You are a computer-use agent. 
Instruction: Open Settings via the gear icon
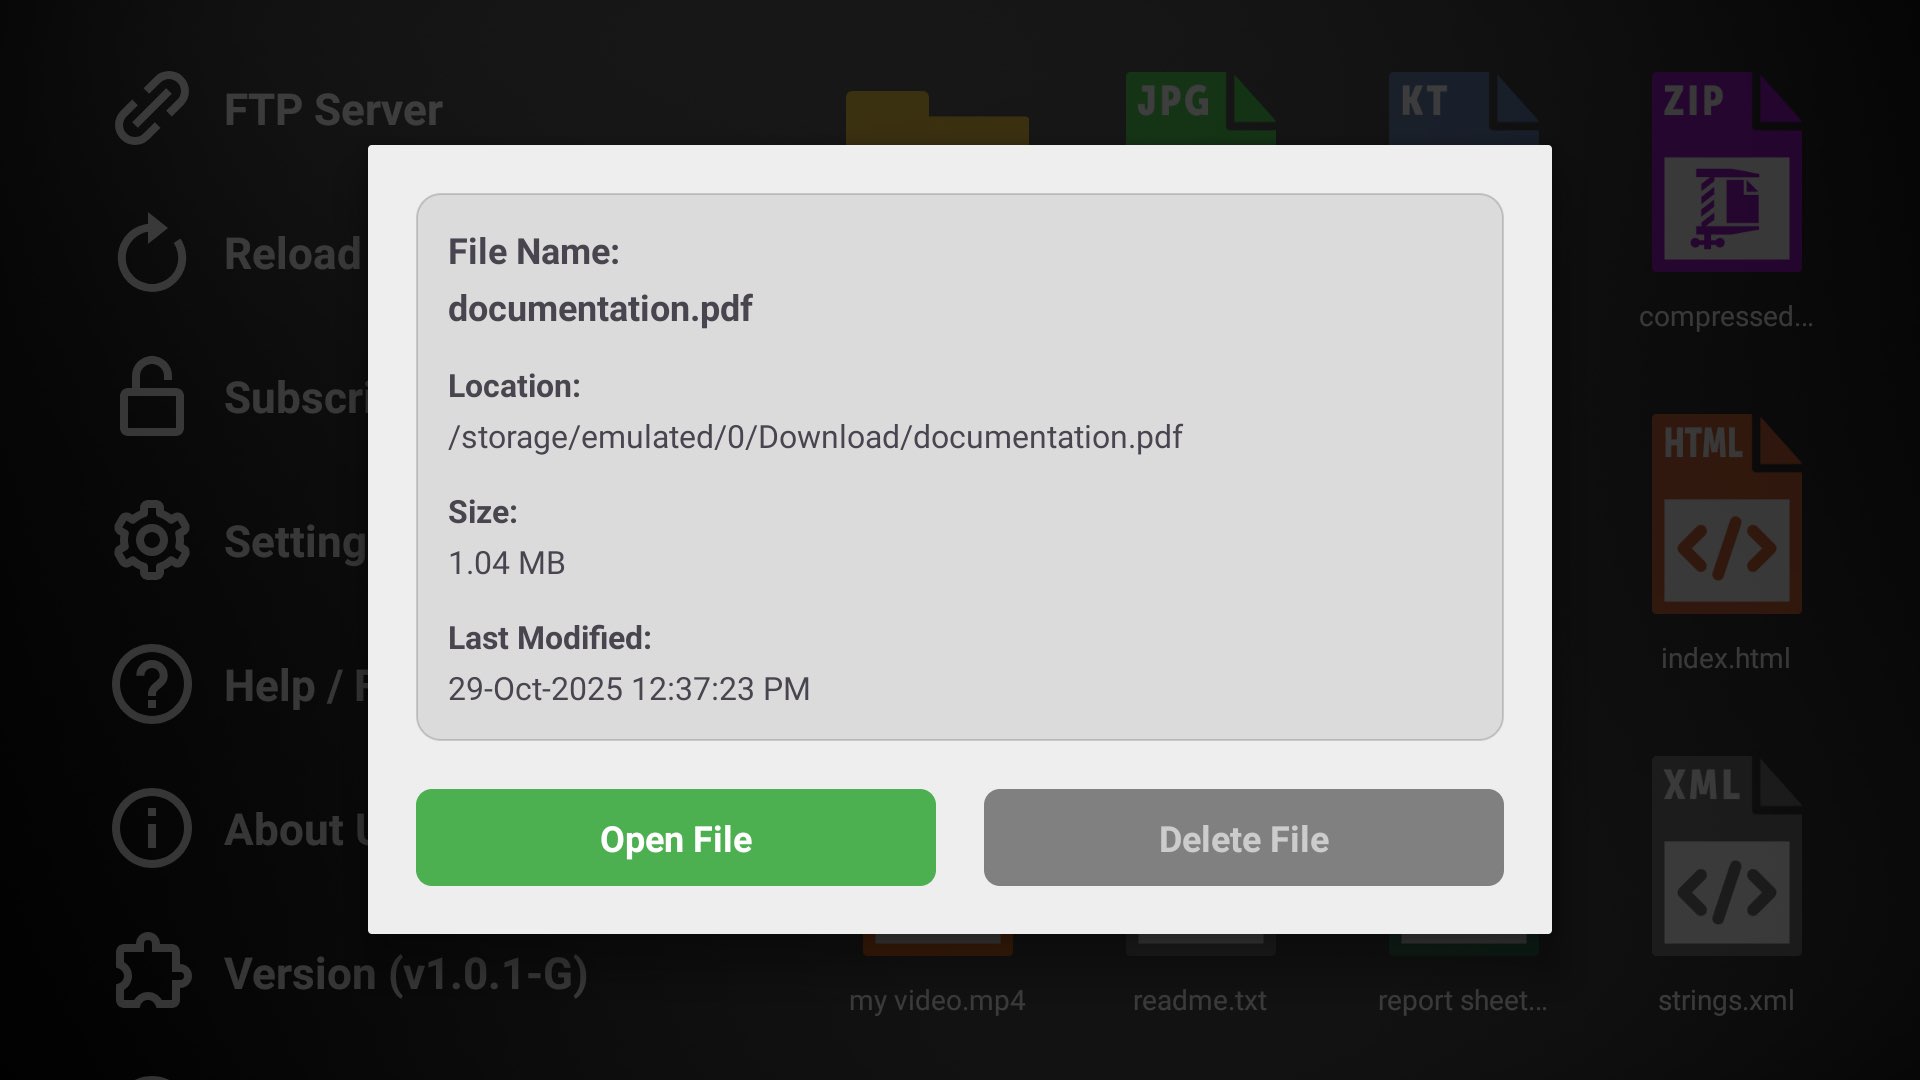(x=151, y=541)
